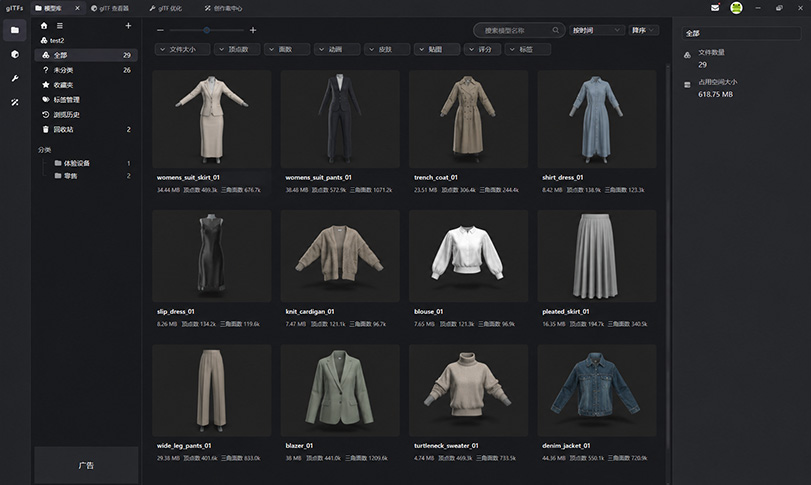Open the wrench tools sidebar icon

15,79
